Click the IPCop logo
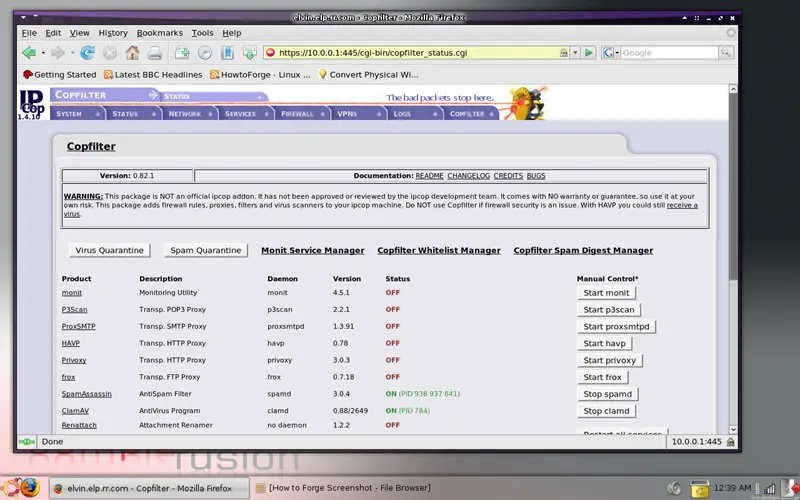Image resolution: width=800 pixels, height=500 pixels. [32, 104]
